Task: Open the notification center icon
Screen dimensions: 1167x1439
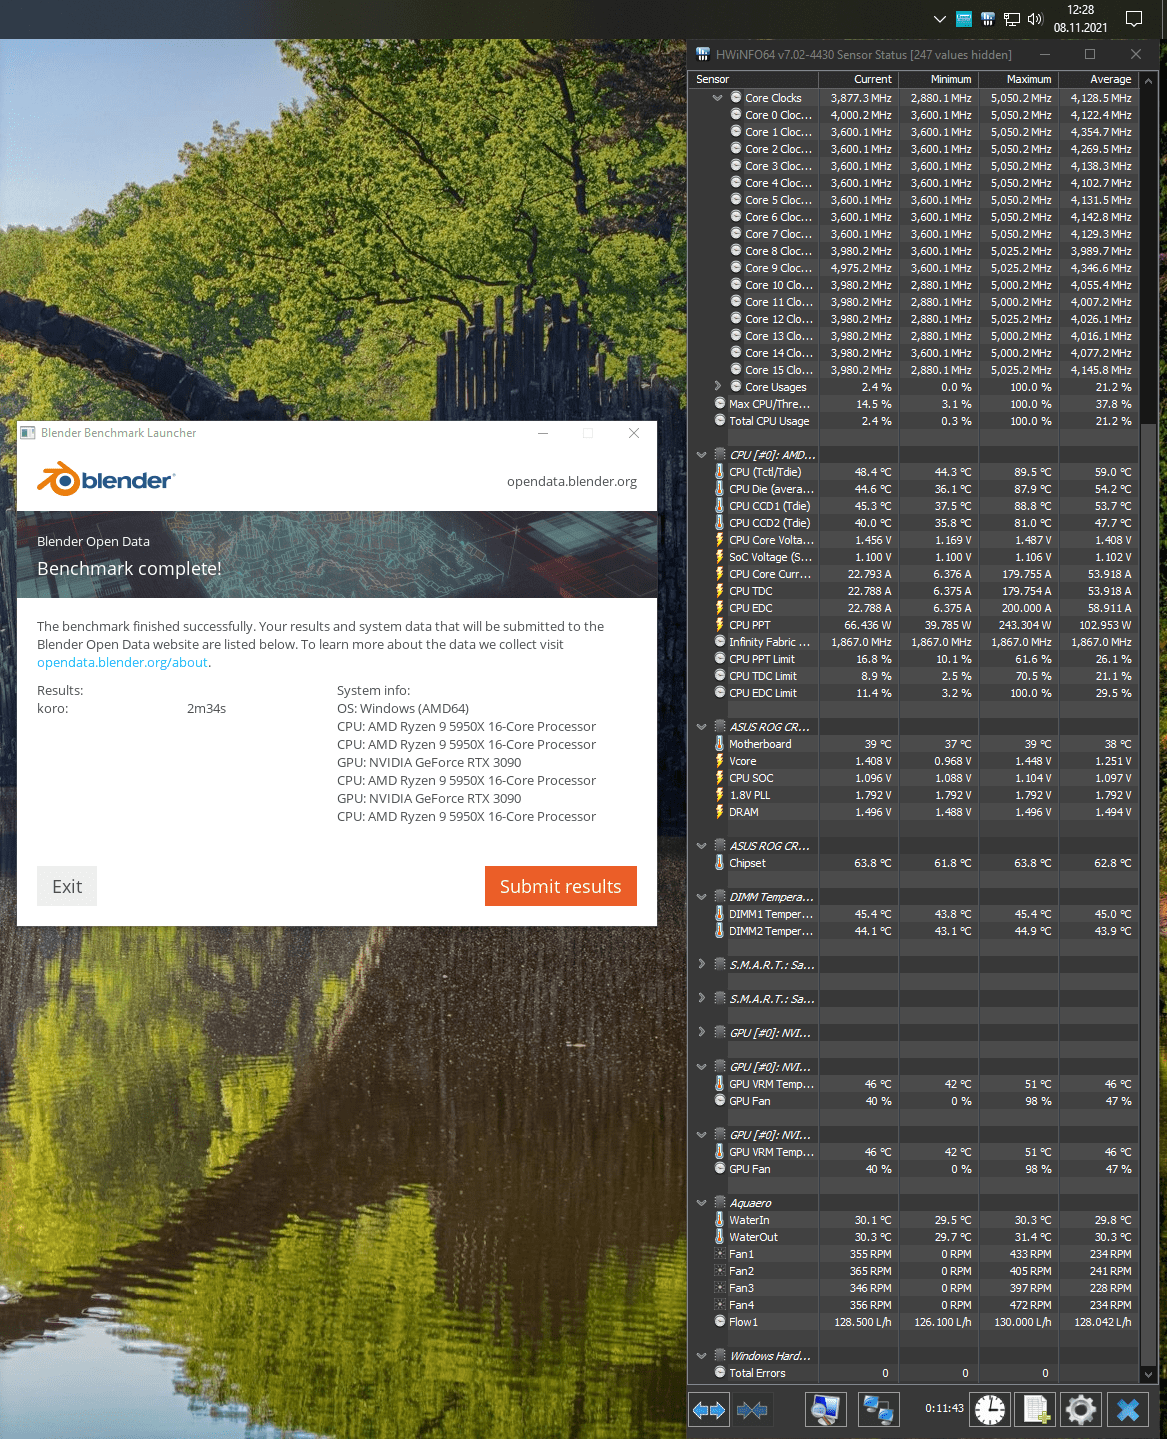Action: tap(1134, 19)
